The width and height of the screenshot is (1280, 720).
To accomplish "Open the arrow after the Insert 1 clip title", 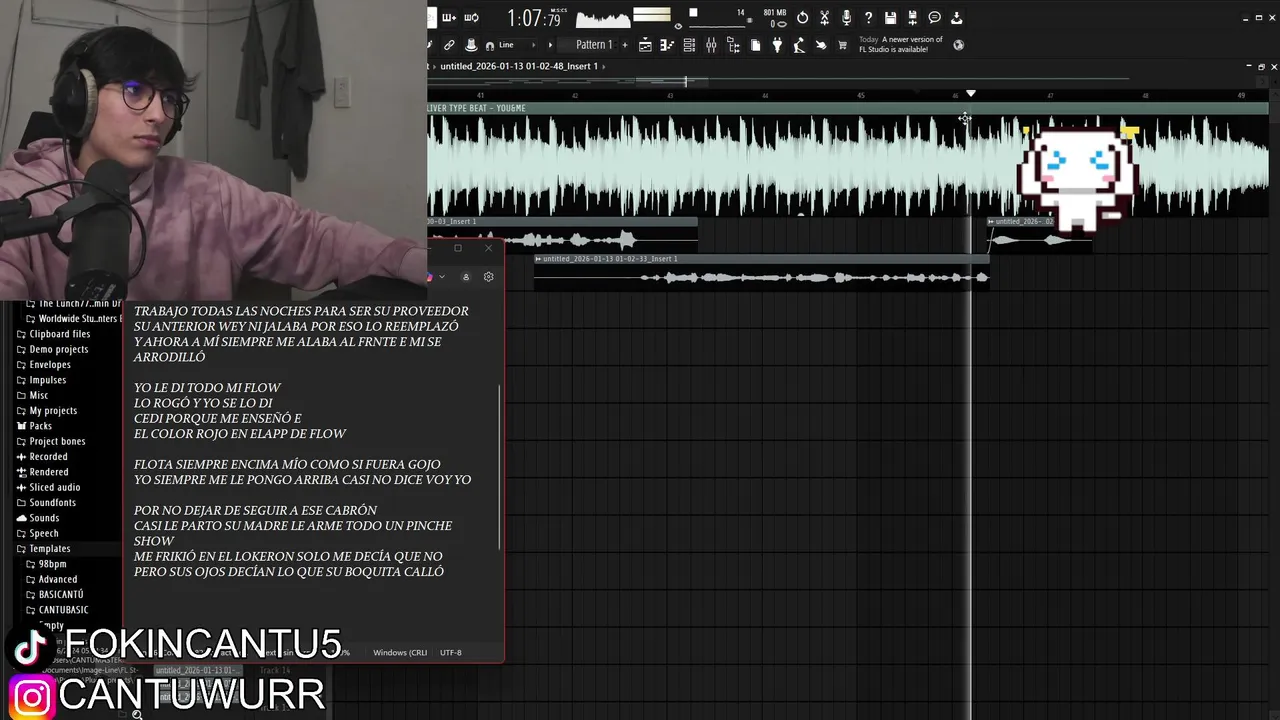I will [603, 66].
